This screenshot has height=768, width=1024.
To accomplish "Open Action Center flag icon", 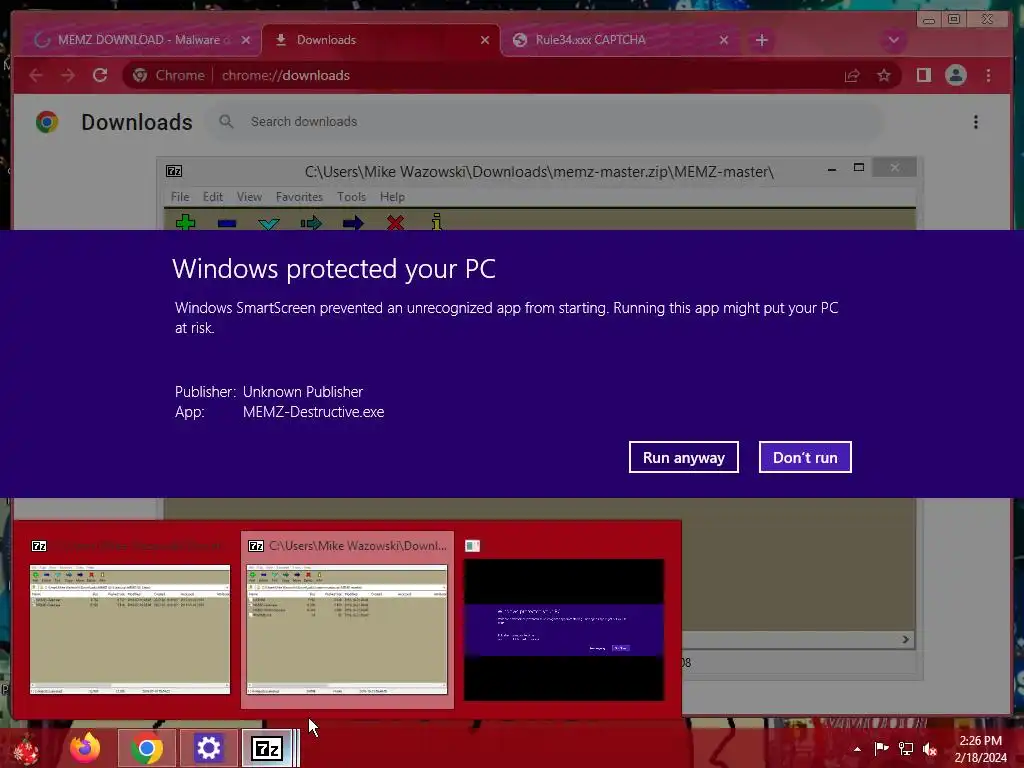I will pyautogui.click(x=881, y=748).
